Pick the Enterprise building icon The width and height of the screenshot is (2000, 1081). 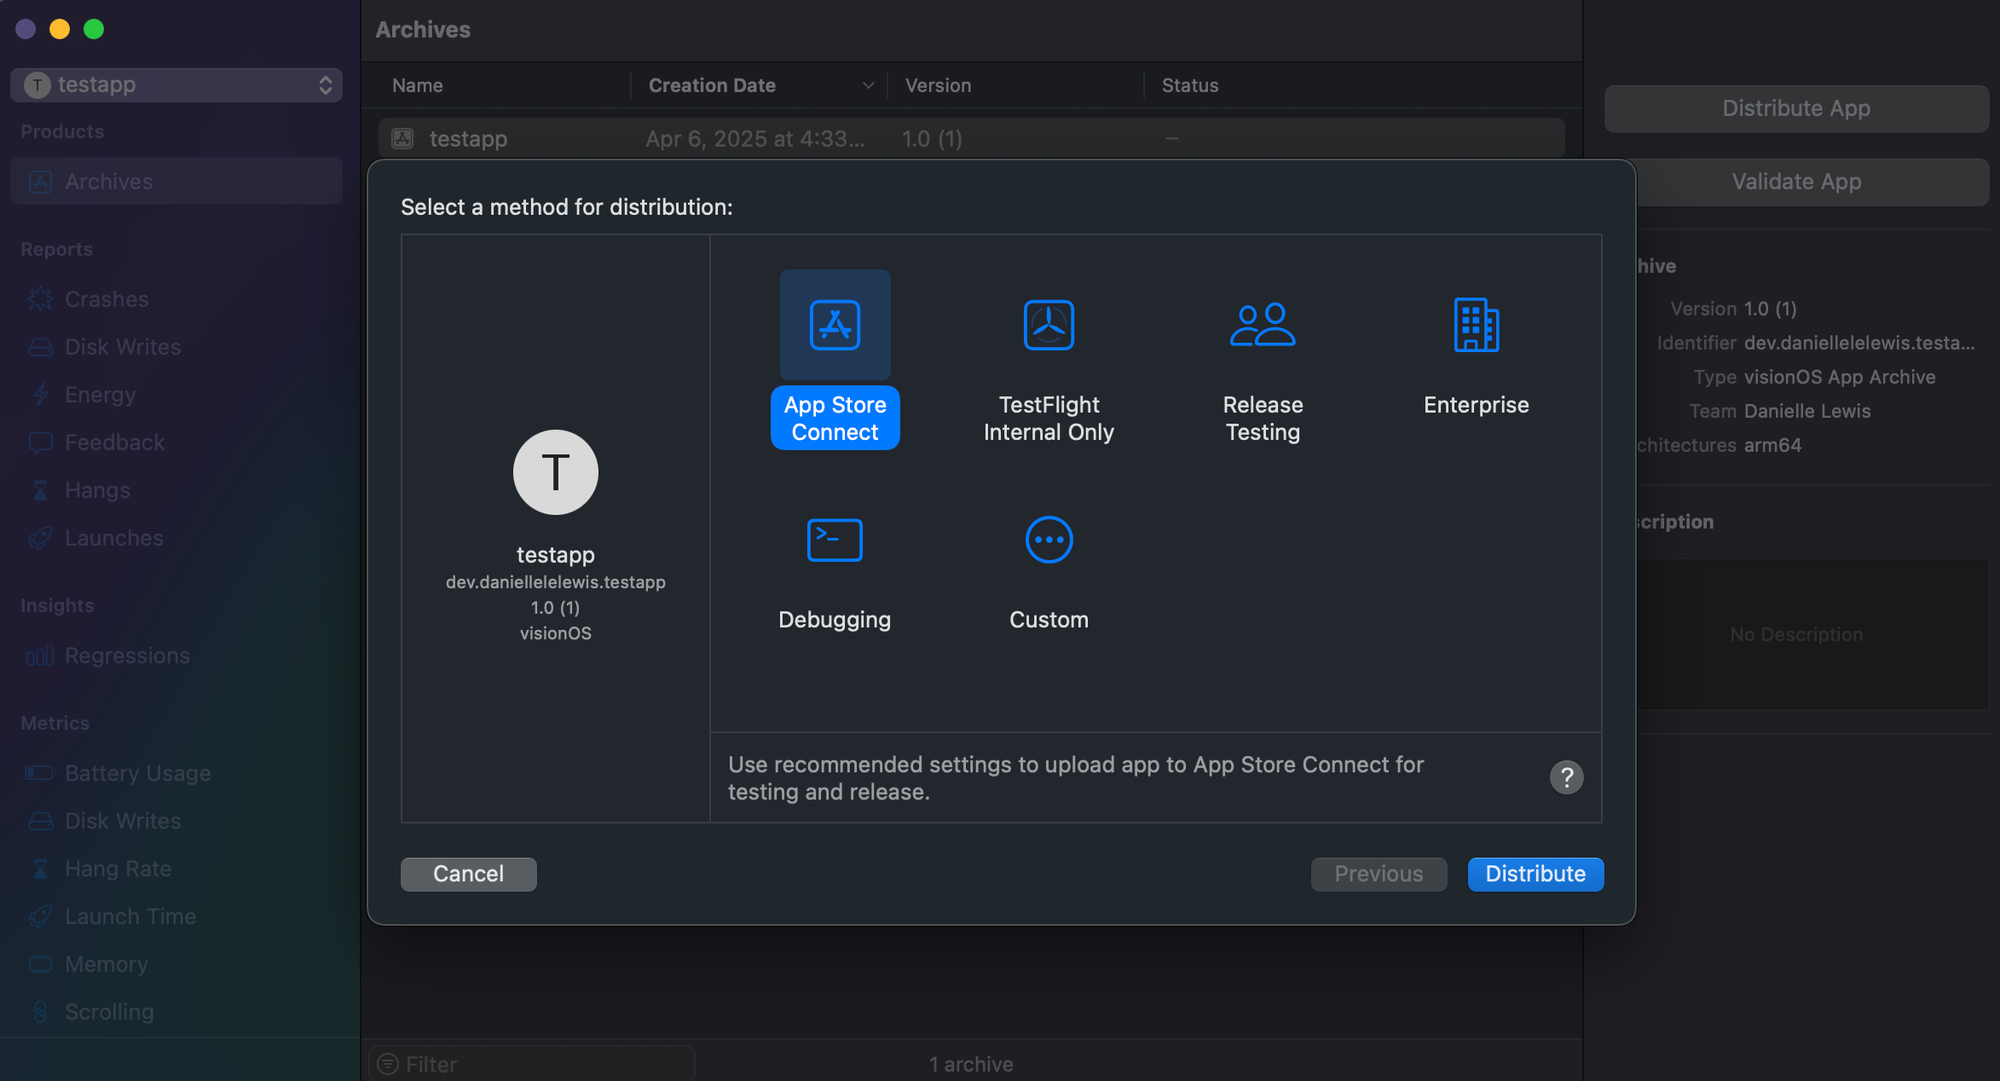click(1476, 325)
